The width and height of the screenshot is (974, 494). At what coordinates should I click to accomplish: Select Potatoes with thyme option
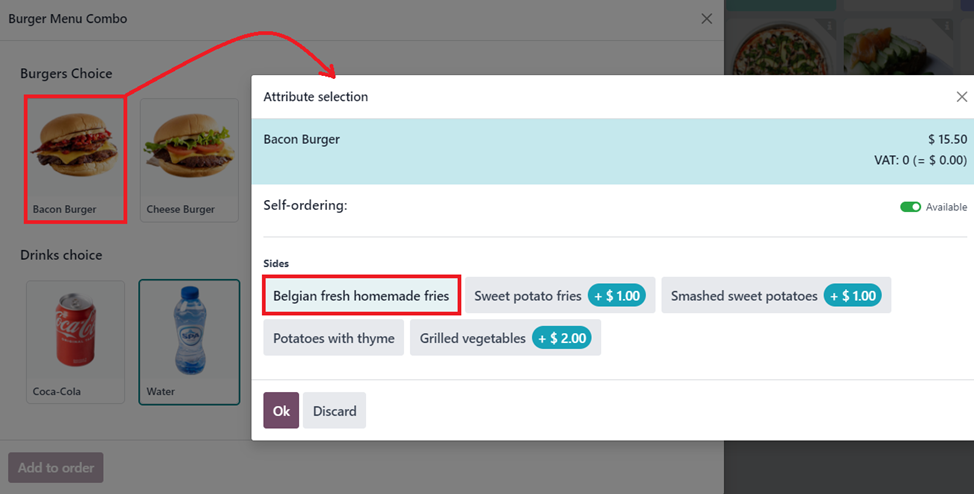click(334, 338)
